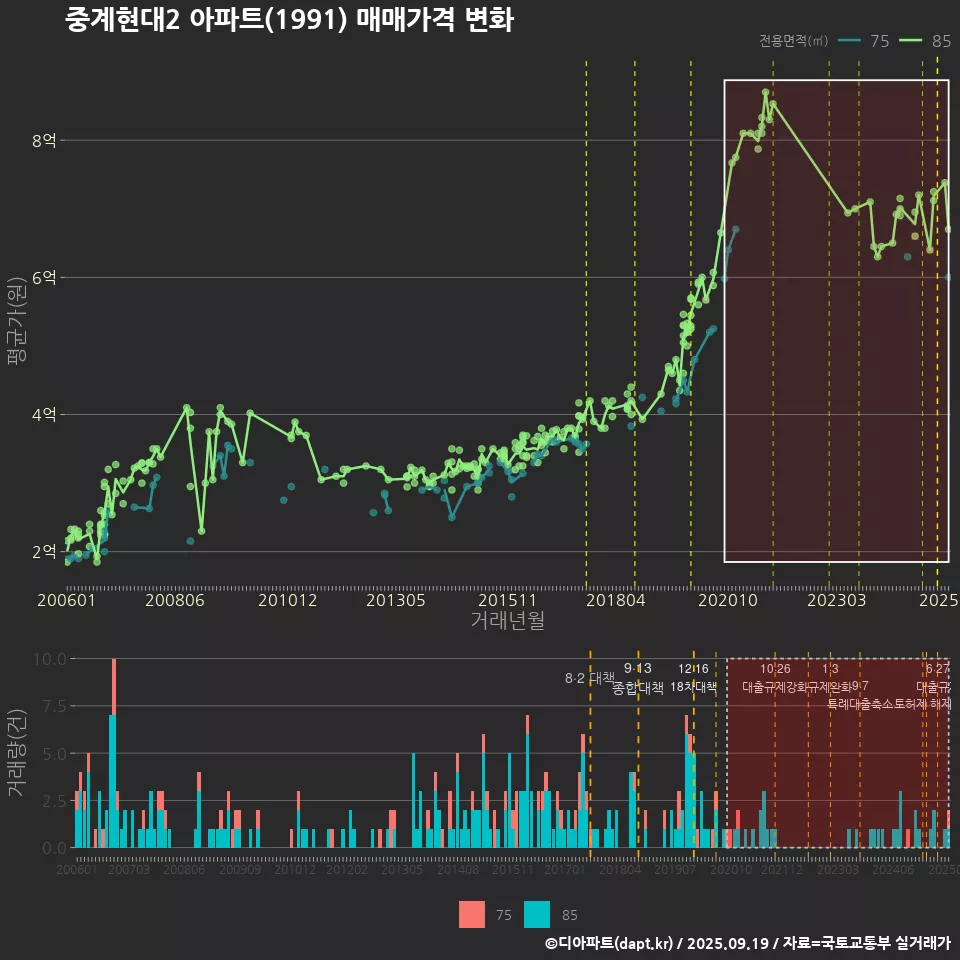Screen dimensions: 960x960
Task: Click the 평균가(원) y-axis title
Action: (16, 320)
